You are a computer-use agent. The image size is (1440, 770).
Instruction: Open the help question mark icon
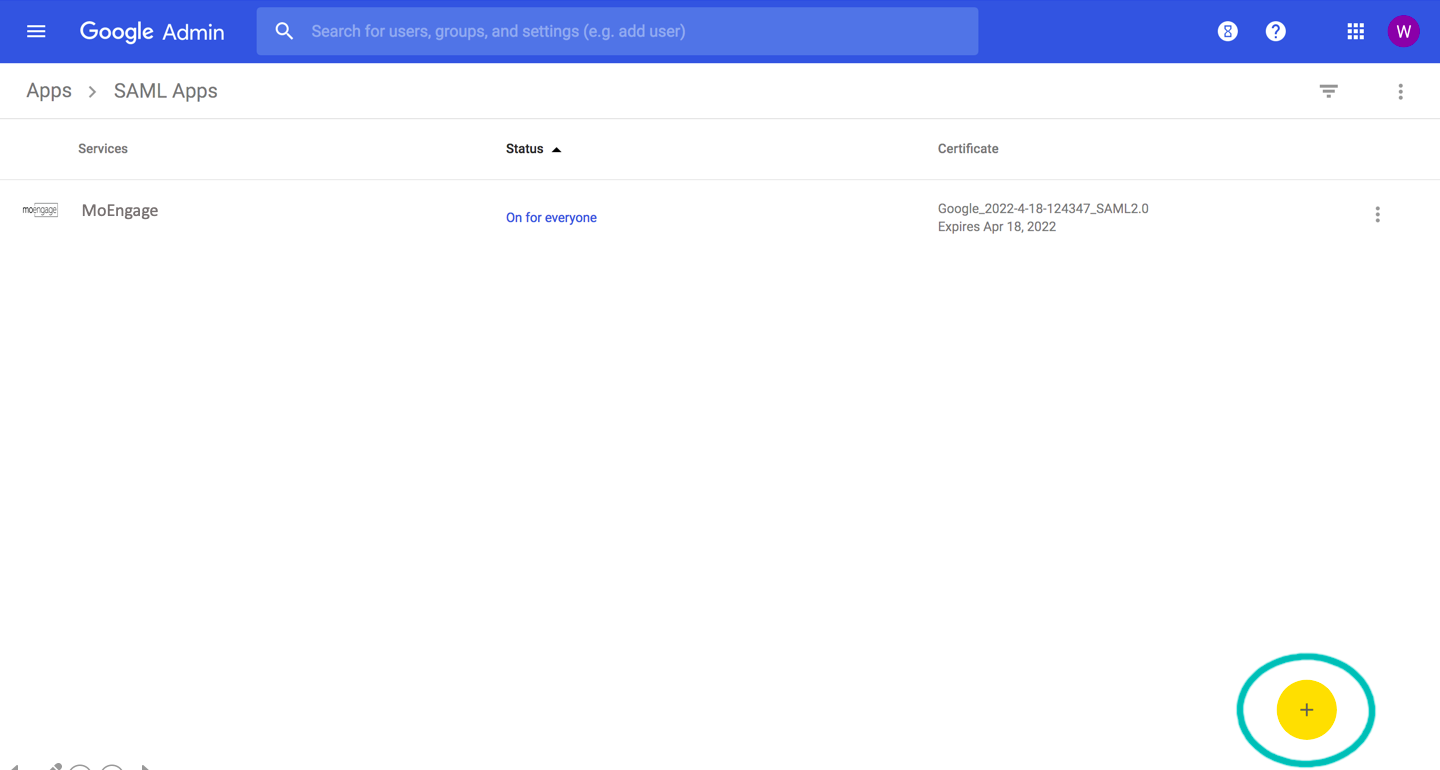(1275, 31)
